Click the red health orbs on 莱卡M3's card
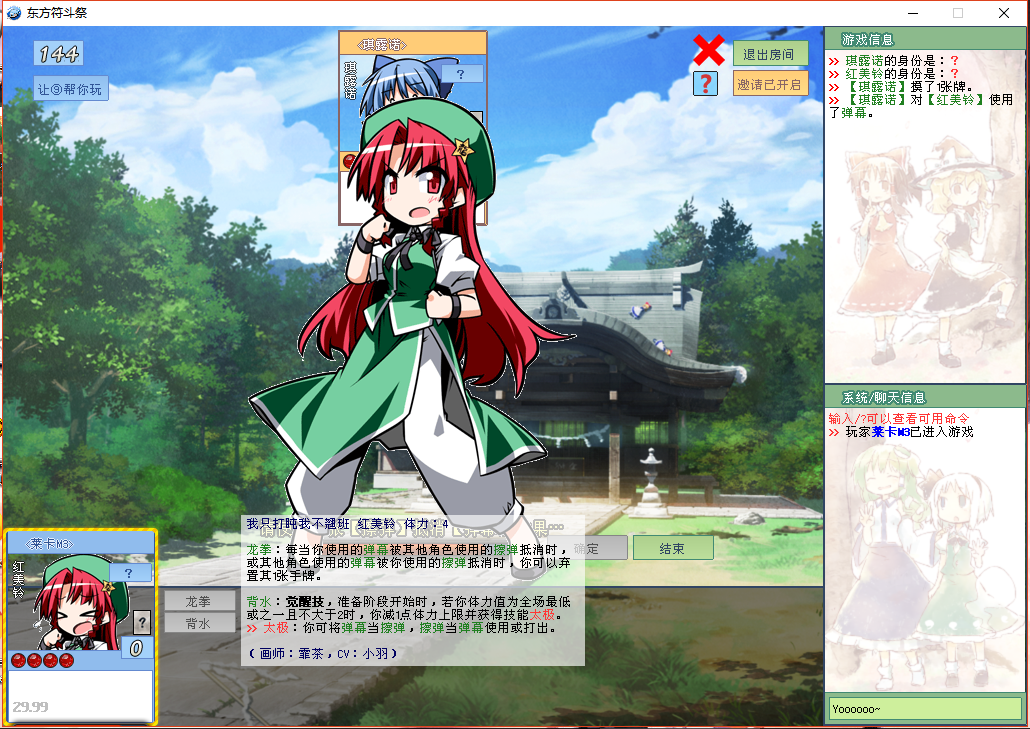The image size is (1030, 729). [43, 660]
